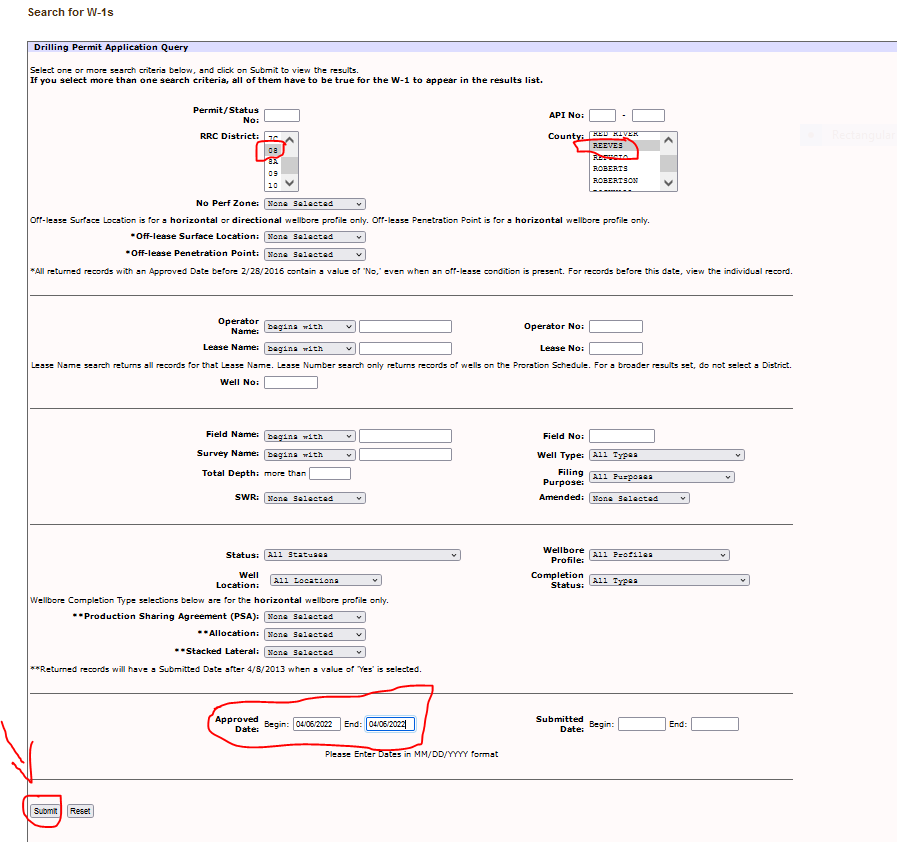Open Survey Name match-type dropdown
897x842 pixels.
(x=309, y=455)
